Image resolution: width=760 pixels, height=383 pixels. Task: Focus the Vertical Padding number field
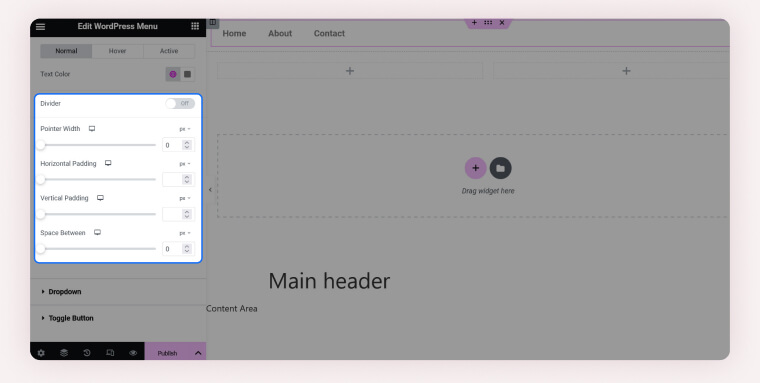pyautogui.click(x=178, y=214)
